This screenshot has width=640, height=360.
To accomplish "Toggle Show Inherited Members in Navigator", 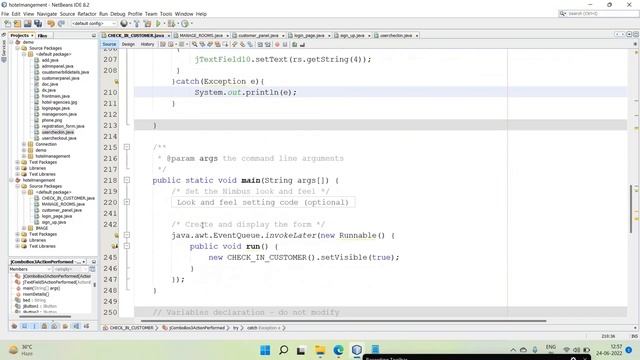I will (x=14, y=326).
